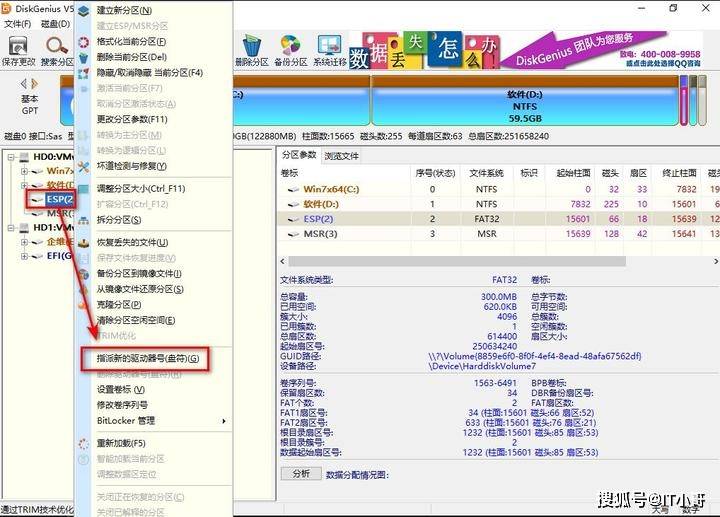Click the MSR(3) row drive icon in table
Screen dimensions: 720x517
click(293, 234)
